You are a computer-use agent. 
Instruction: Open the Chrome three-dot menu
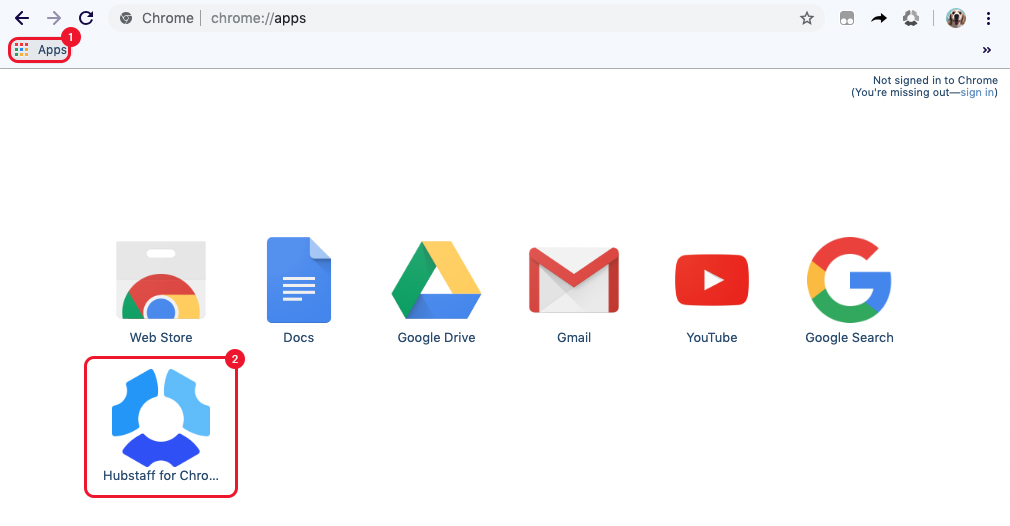pyautogui.click(x=988, y=18)
